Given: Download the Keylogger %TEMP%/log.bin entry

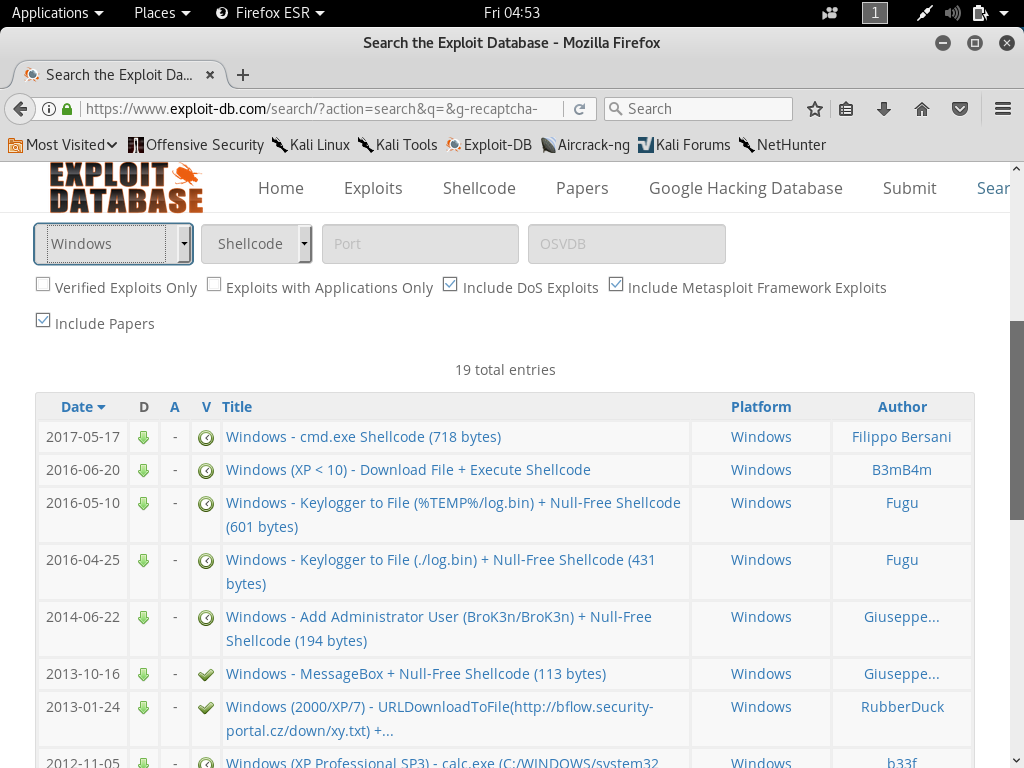Looking at the screenshot, I should click(144, 504).
